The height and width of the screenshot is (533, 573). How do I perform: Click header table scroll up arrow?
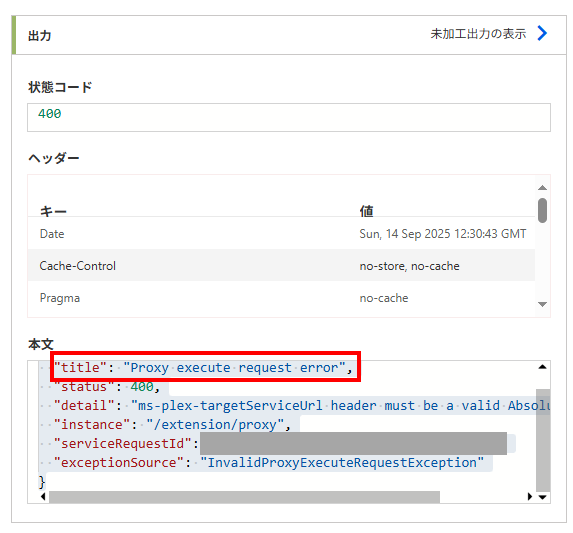coord(543,188)
